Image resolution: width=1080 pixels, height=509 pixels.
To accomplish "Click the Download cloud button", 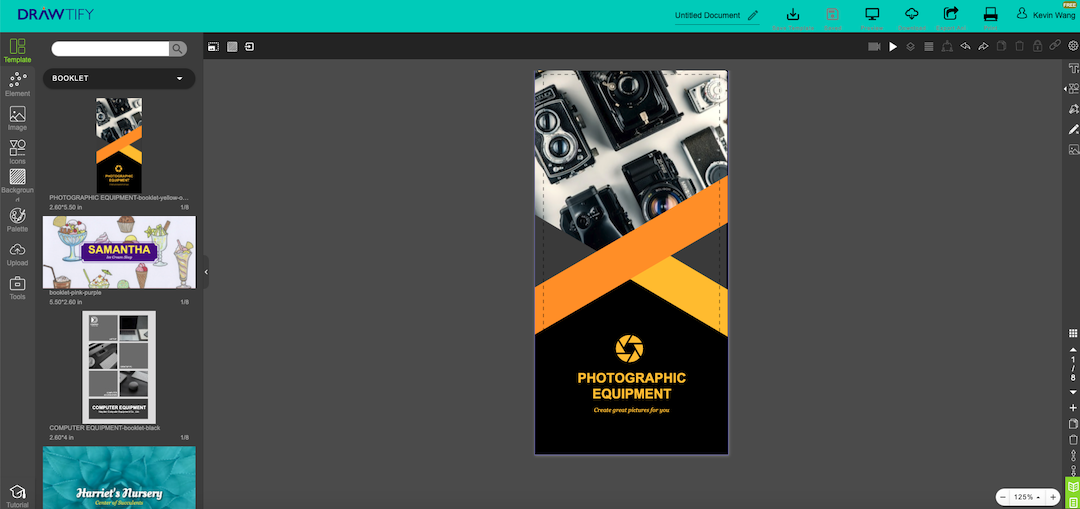I will coord(911,19).
